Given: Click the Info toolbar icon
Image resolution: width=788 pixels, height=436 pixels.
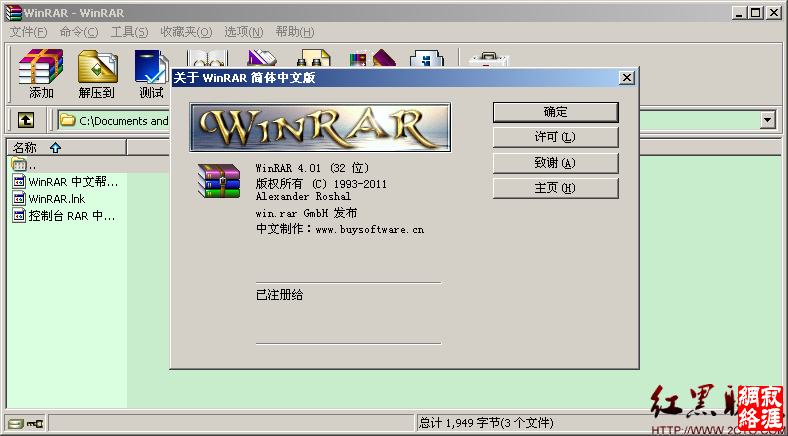Looking at the screenshot, I should (427, 57).
